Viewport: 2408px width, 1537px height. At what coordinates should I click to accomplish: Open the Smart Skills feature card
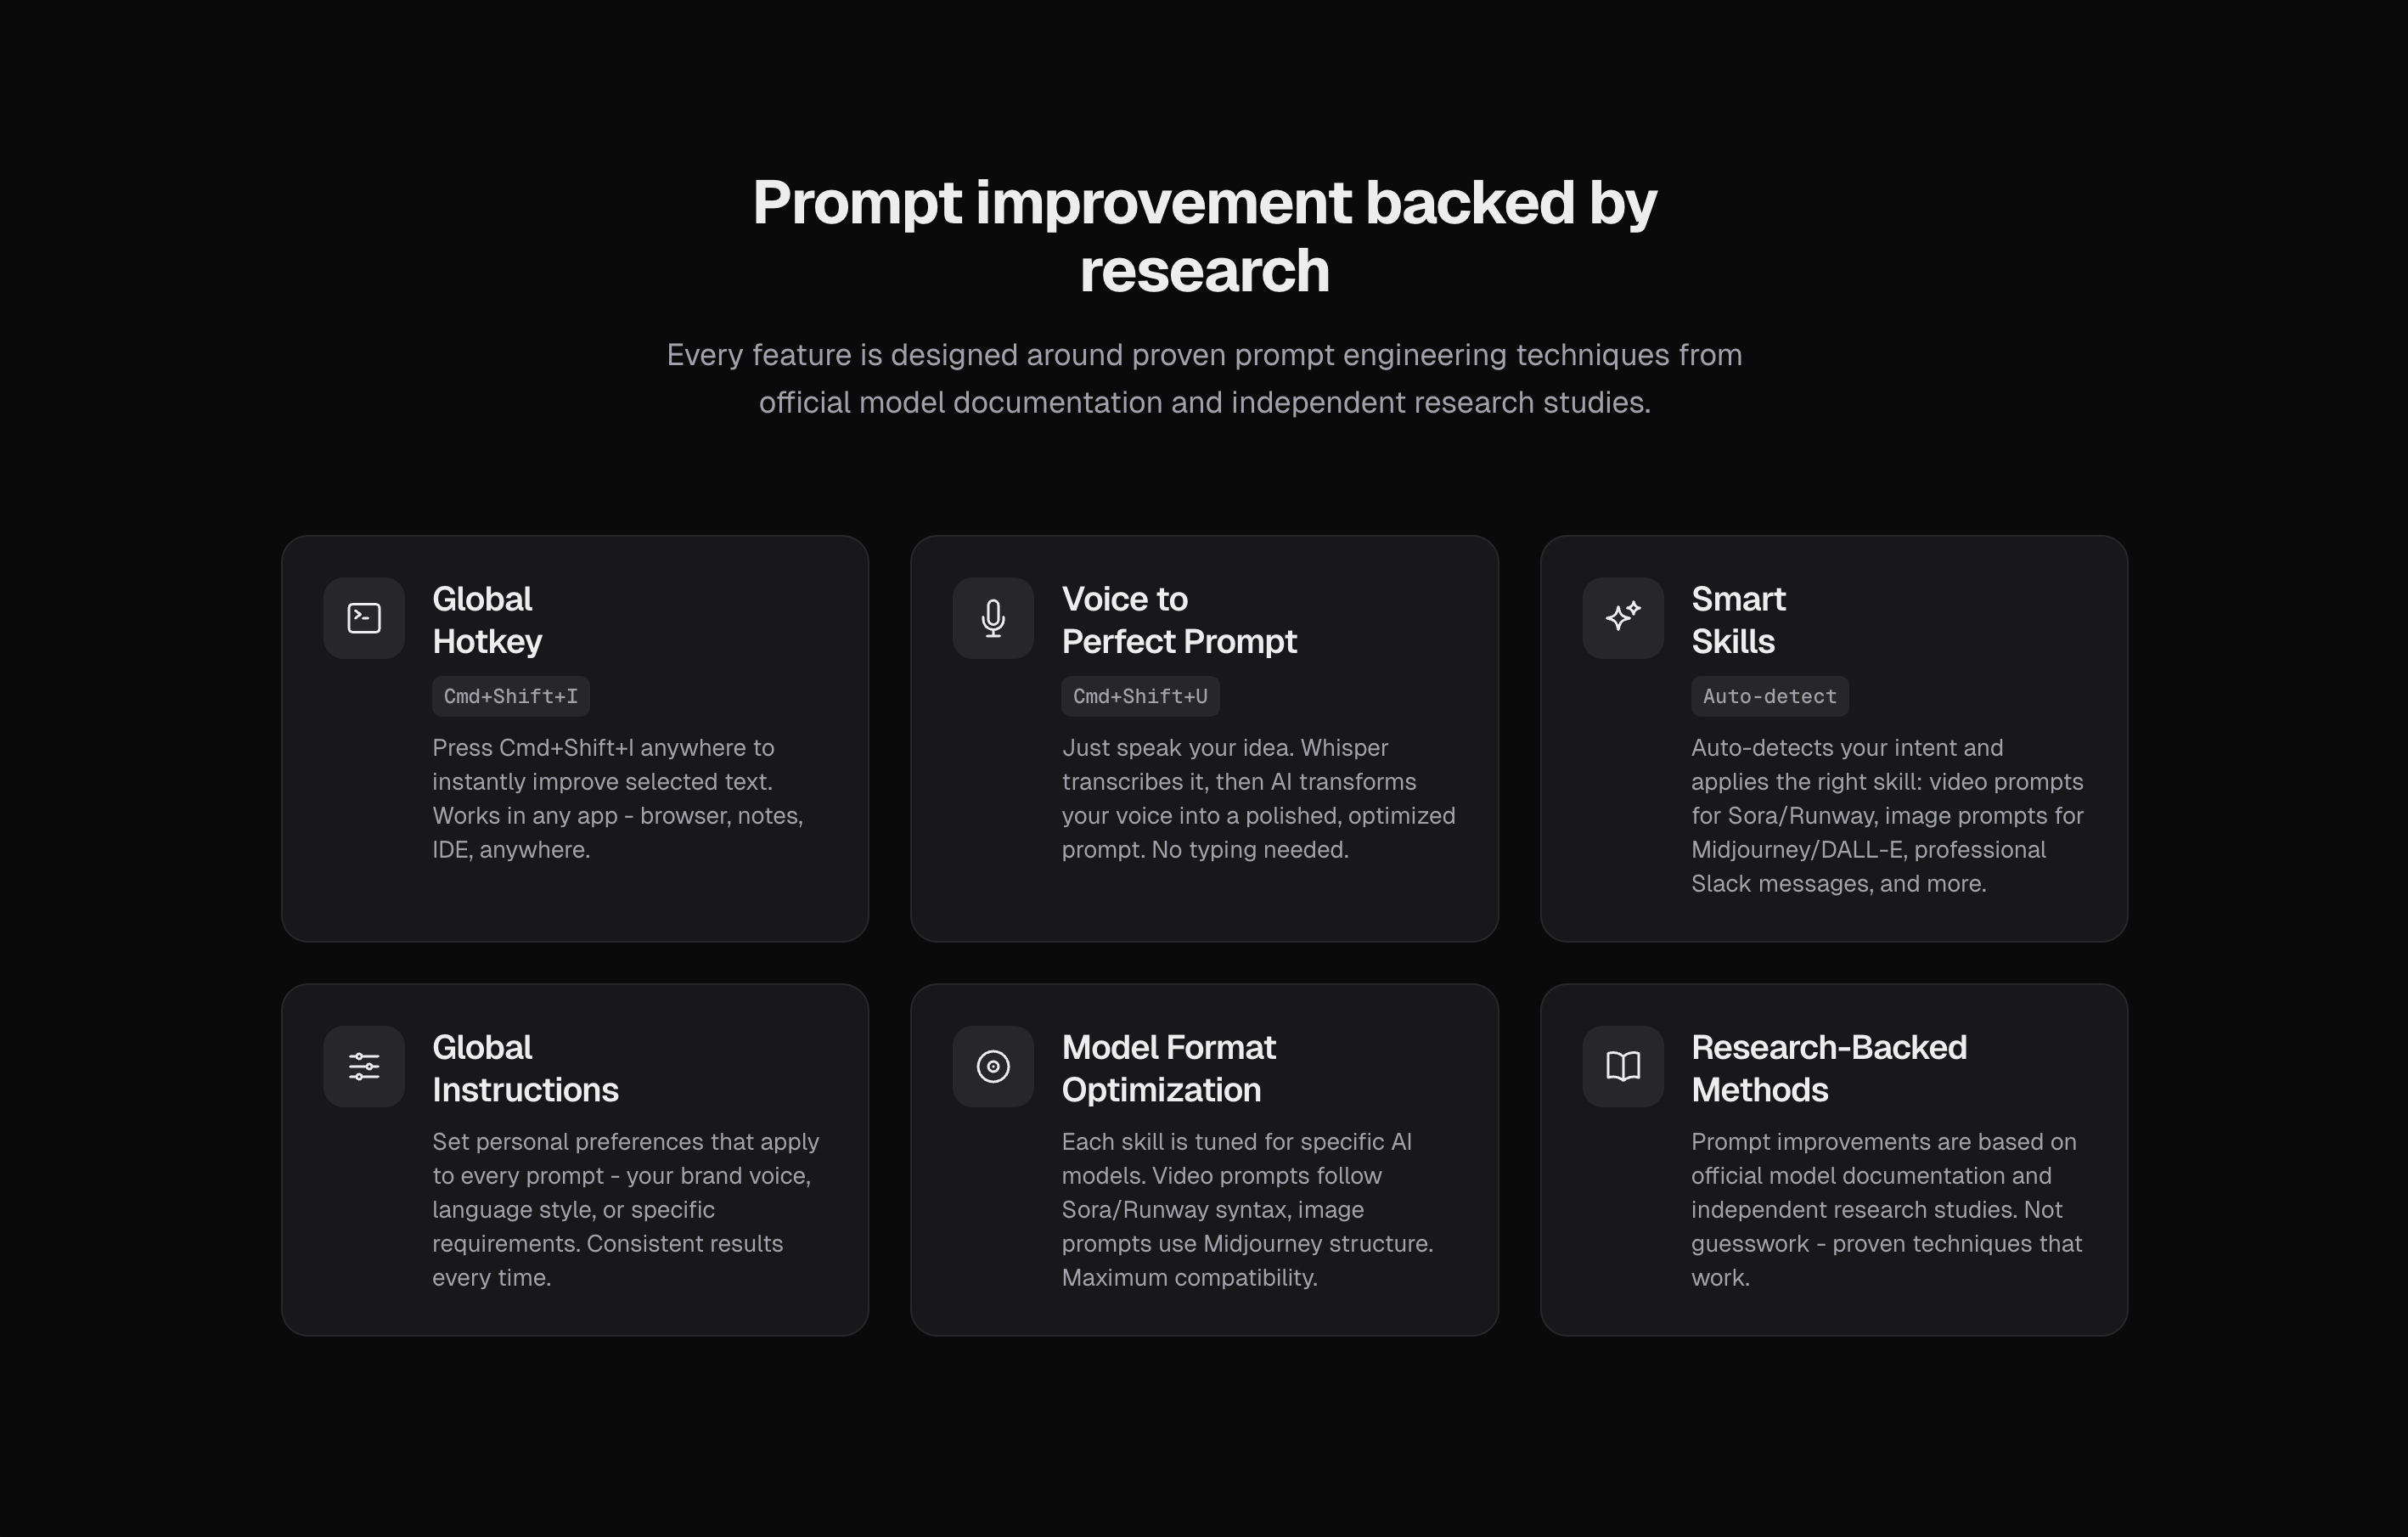pos(1835,740)
